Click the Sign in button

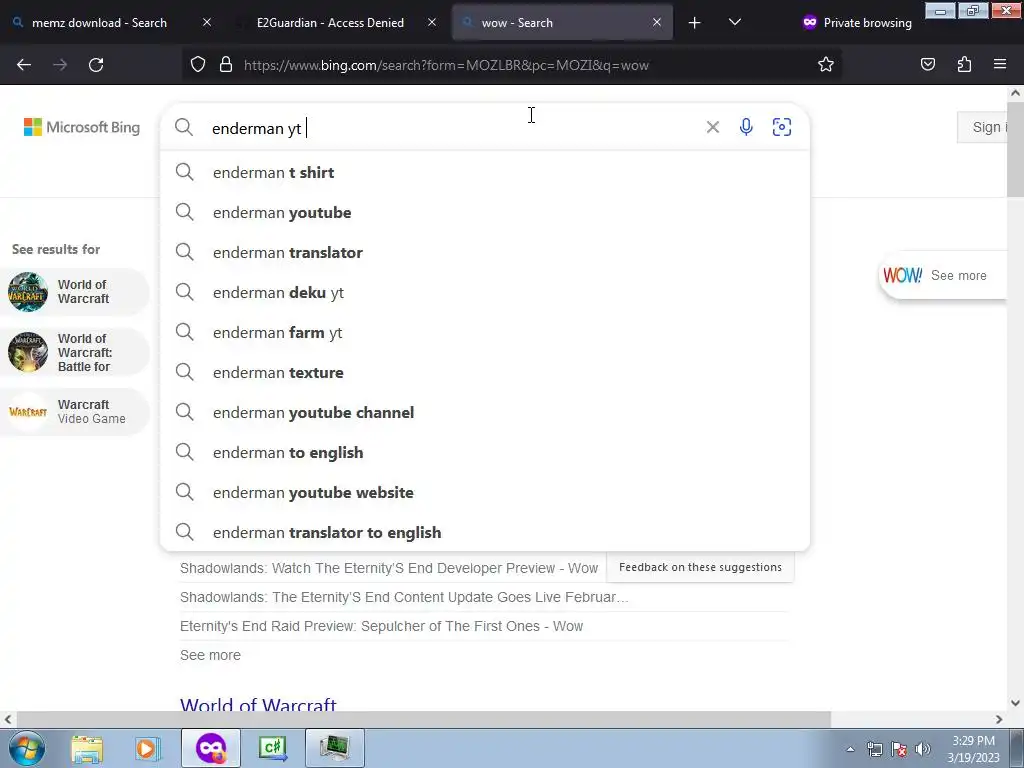click(x=983, y=127)
